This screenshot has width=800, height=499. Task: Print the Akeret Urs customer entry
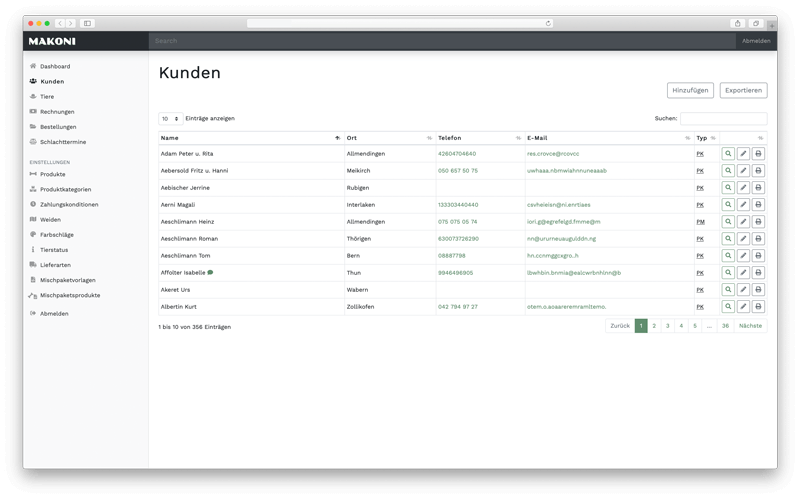coord(758,290)
